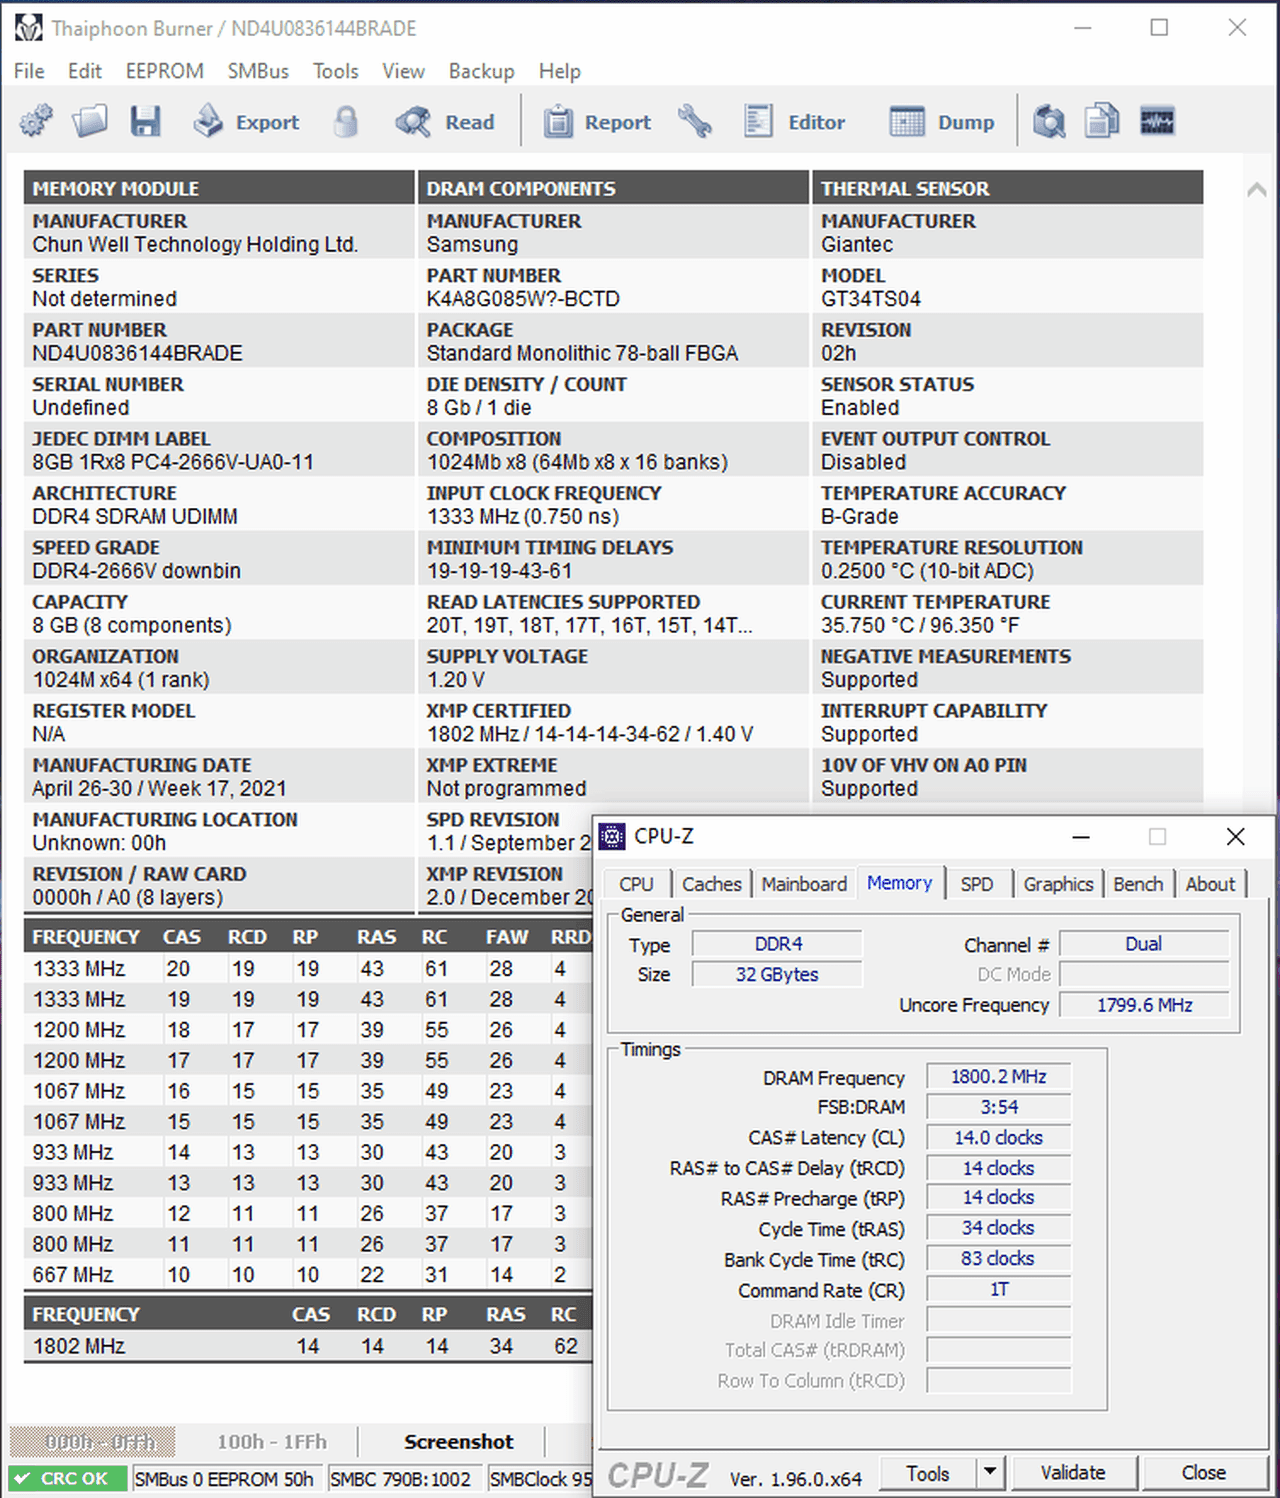The height and width of the screenshot is (1498, 1280).
Task: Open the Edit menu
Action: coord(85,71)
